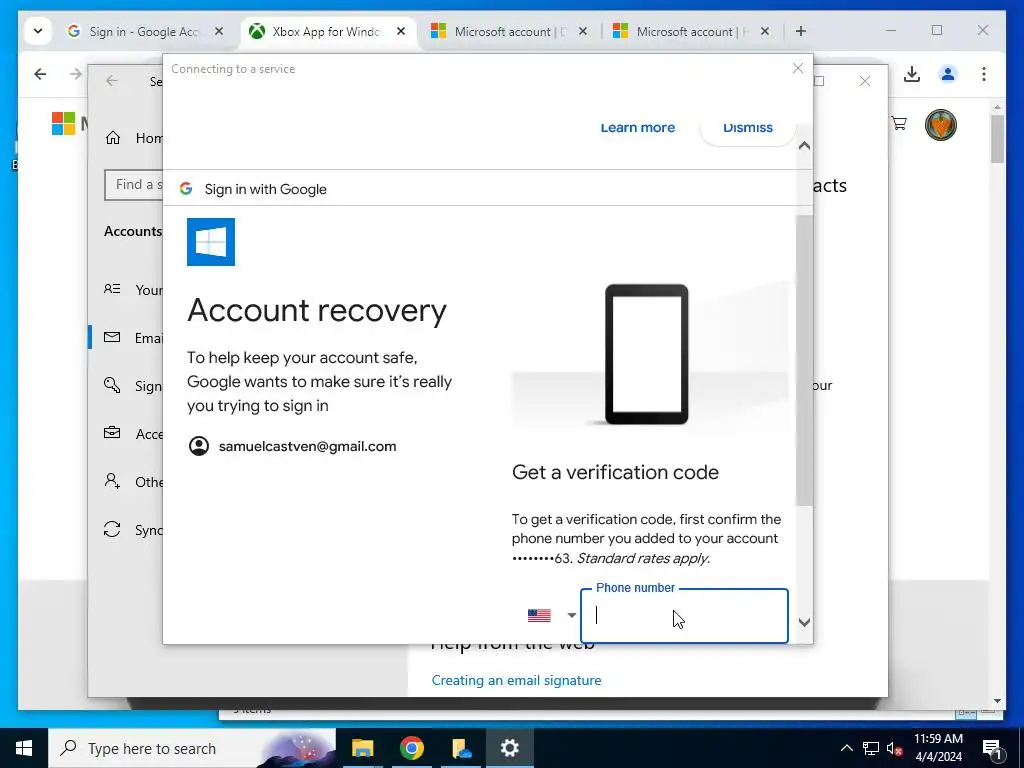Click Chrome's back navigation arrow

40,74
